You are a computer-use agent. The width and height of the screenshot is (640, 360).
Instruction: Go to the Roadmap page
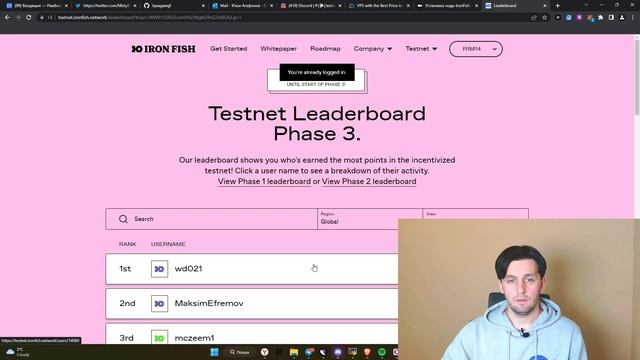pyautogui.click(x=325, y=49)
